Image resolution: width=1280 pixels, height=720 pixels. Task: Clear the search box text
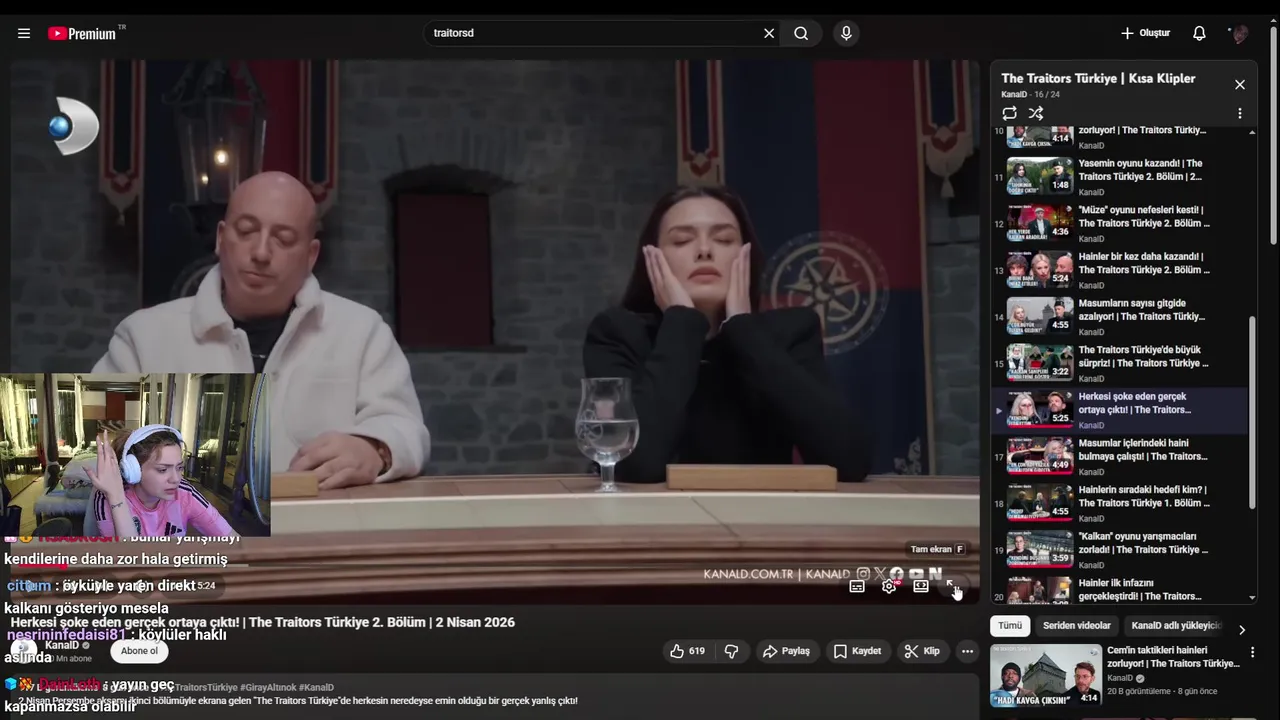pyautogui.click(x=769, y=33)
